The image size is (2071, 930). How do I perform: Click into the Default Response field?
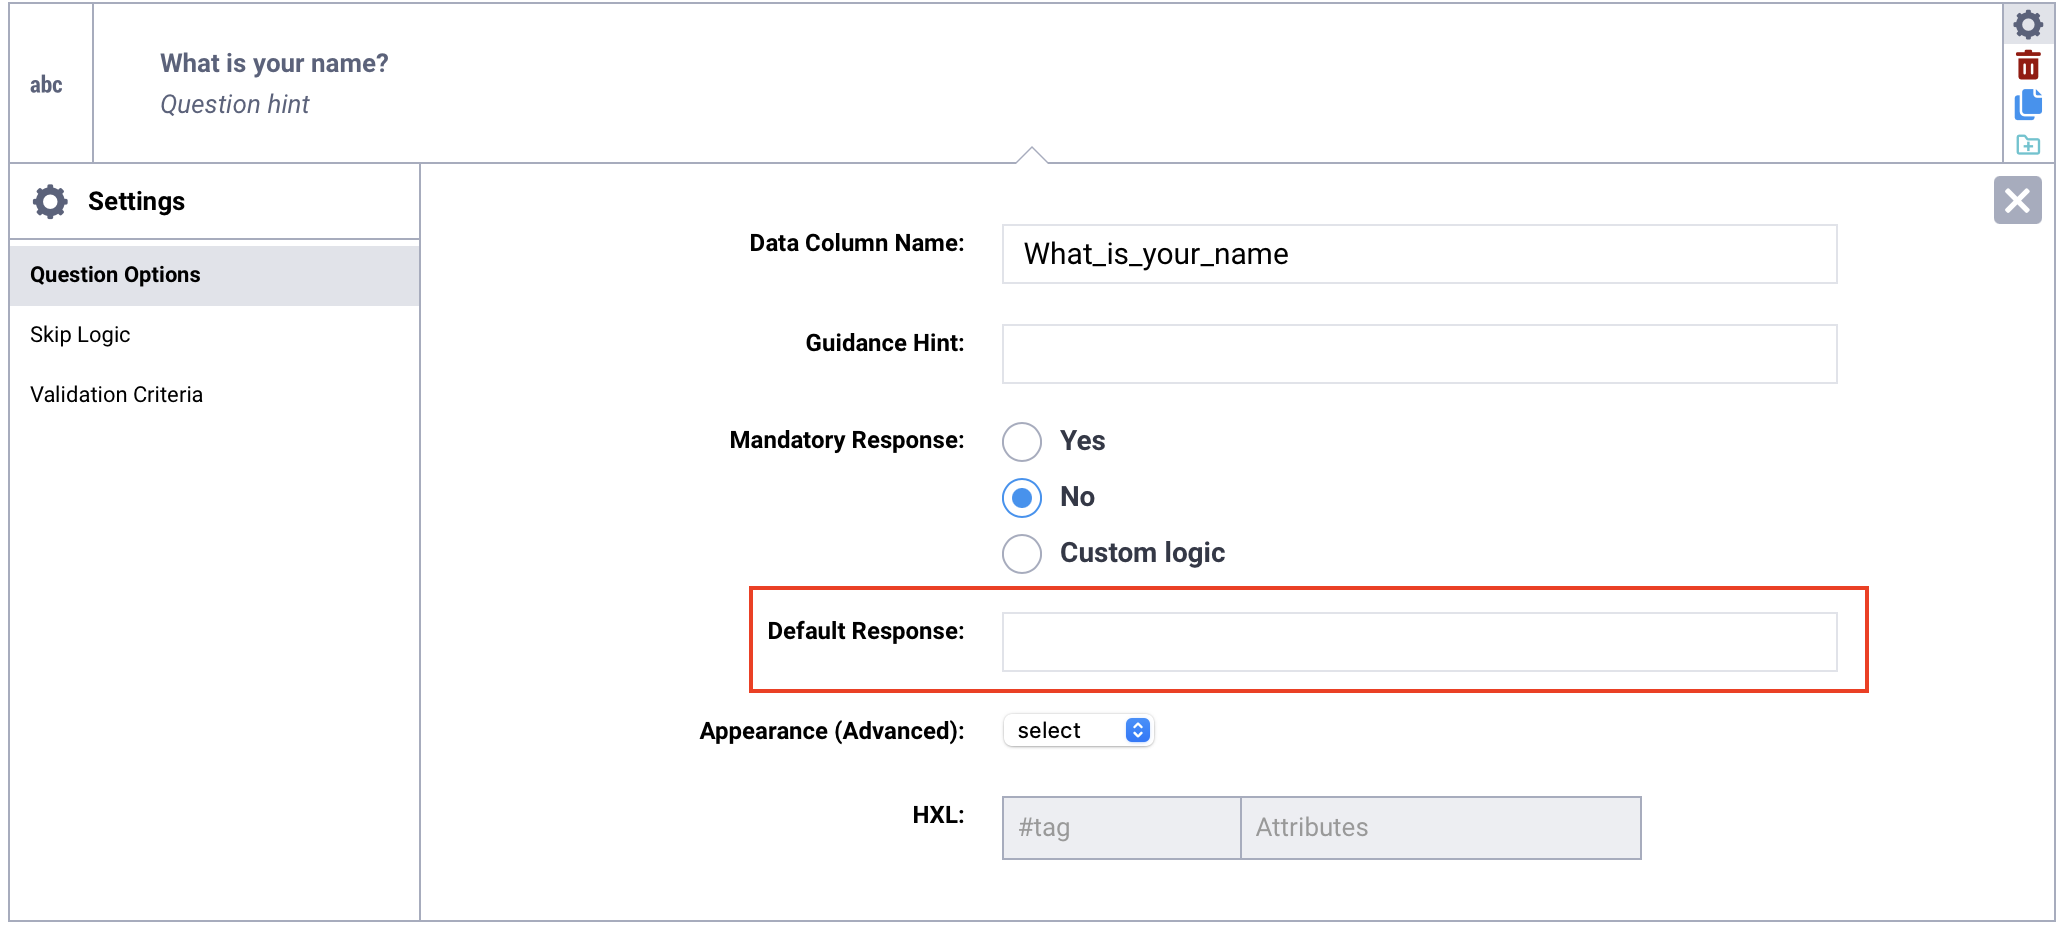click(x=1418, y=642)
